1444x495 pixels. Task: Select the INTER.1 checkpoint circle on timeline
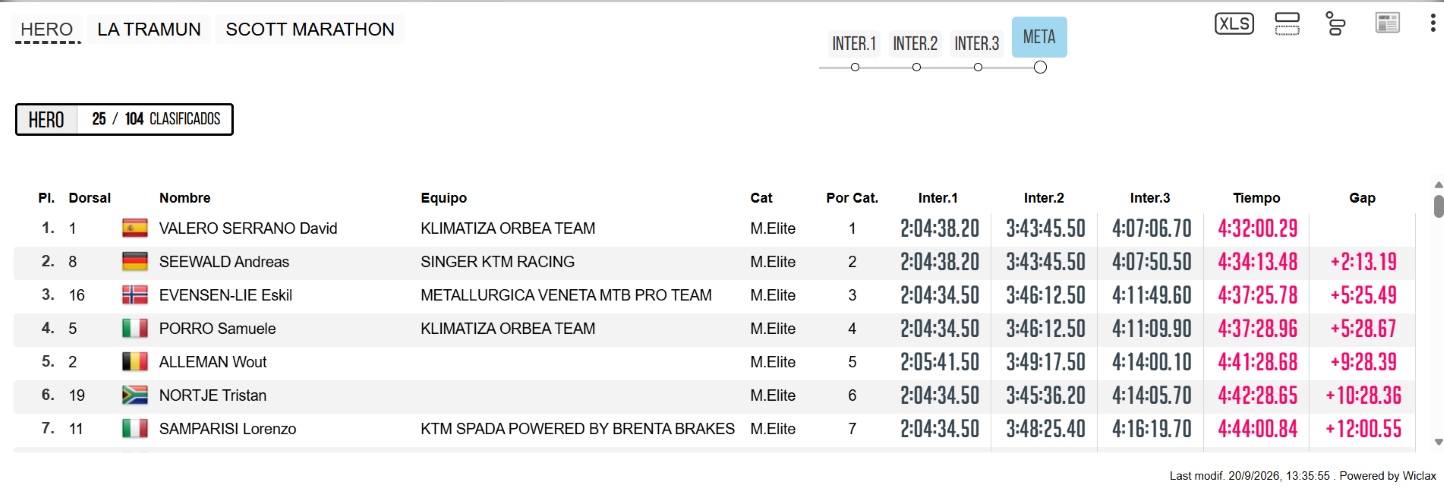pos(855,67)
